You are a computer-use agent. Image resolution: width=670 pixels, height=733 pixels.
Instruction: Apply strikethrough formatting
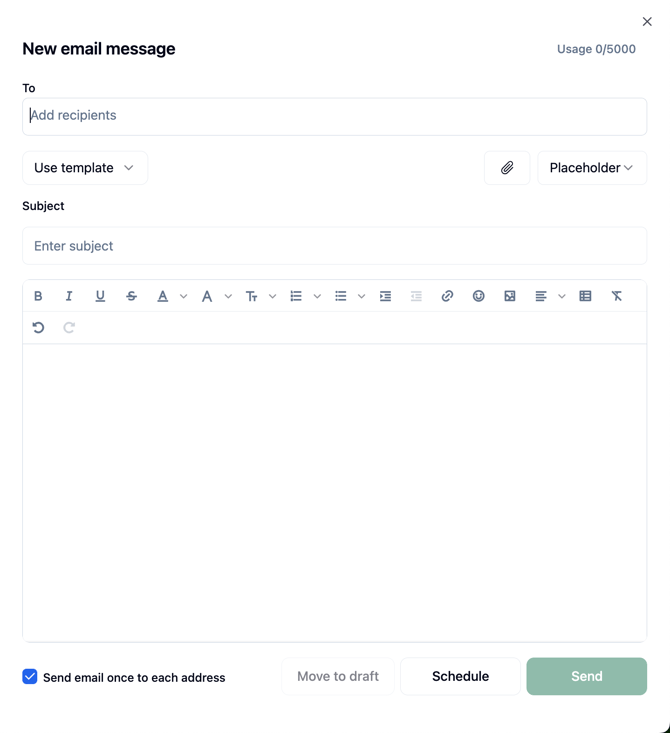(131, 296)
